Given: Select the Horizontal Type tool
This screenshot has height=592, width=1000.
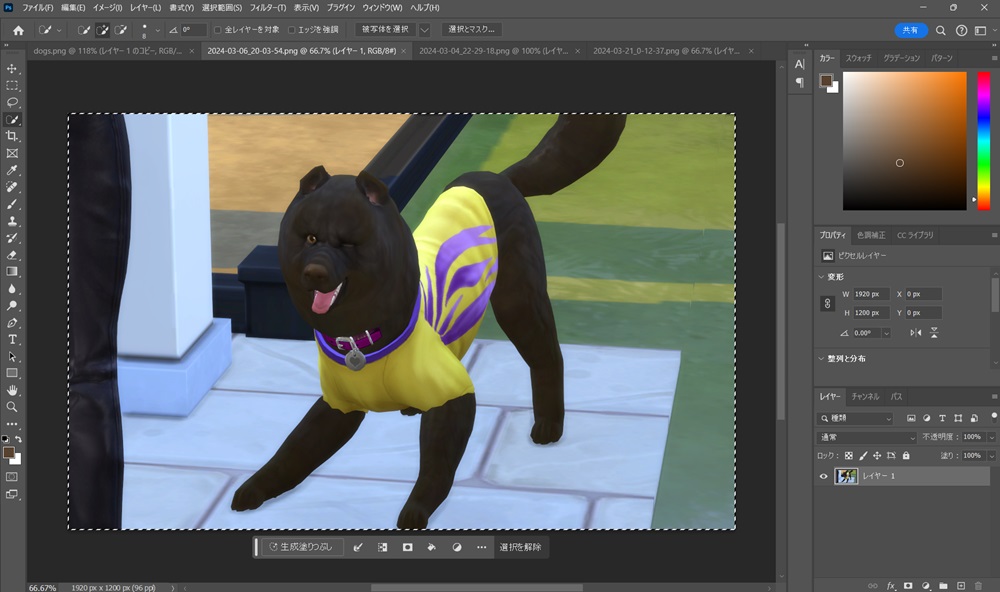Looking at the screenshot, I should [x=12, y=339].
